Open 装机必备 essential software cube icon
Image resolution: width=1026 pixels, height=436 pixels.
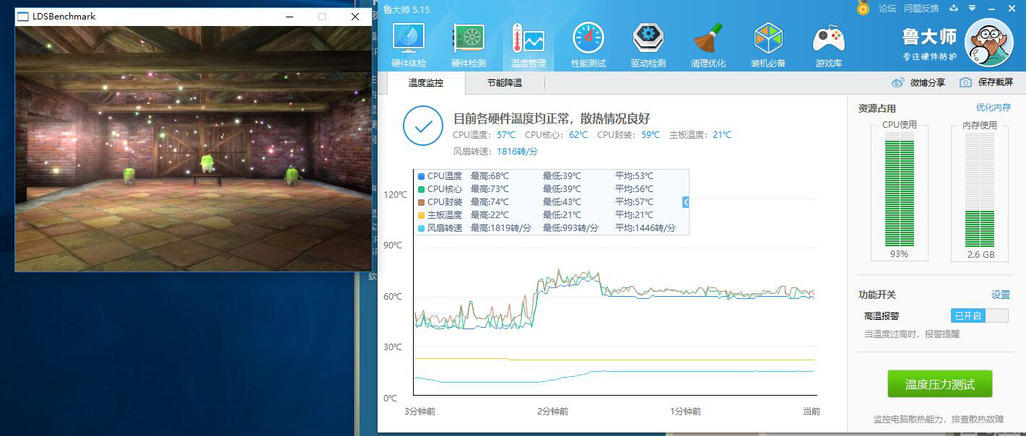[x=768, y=46]
